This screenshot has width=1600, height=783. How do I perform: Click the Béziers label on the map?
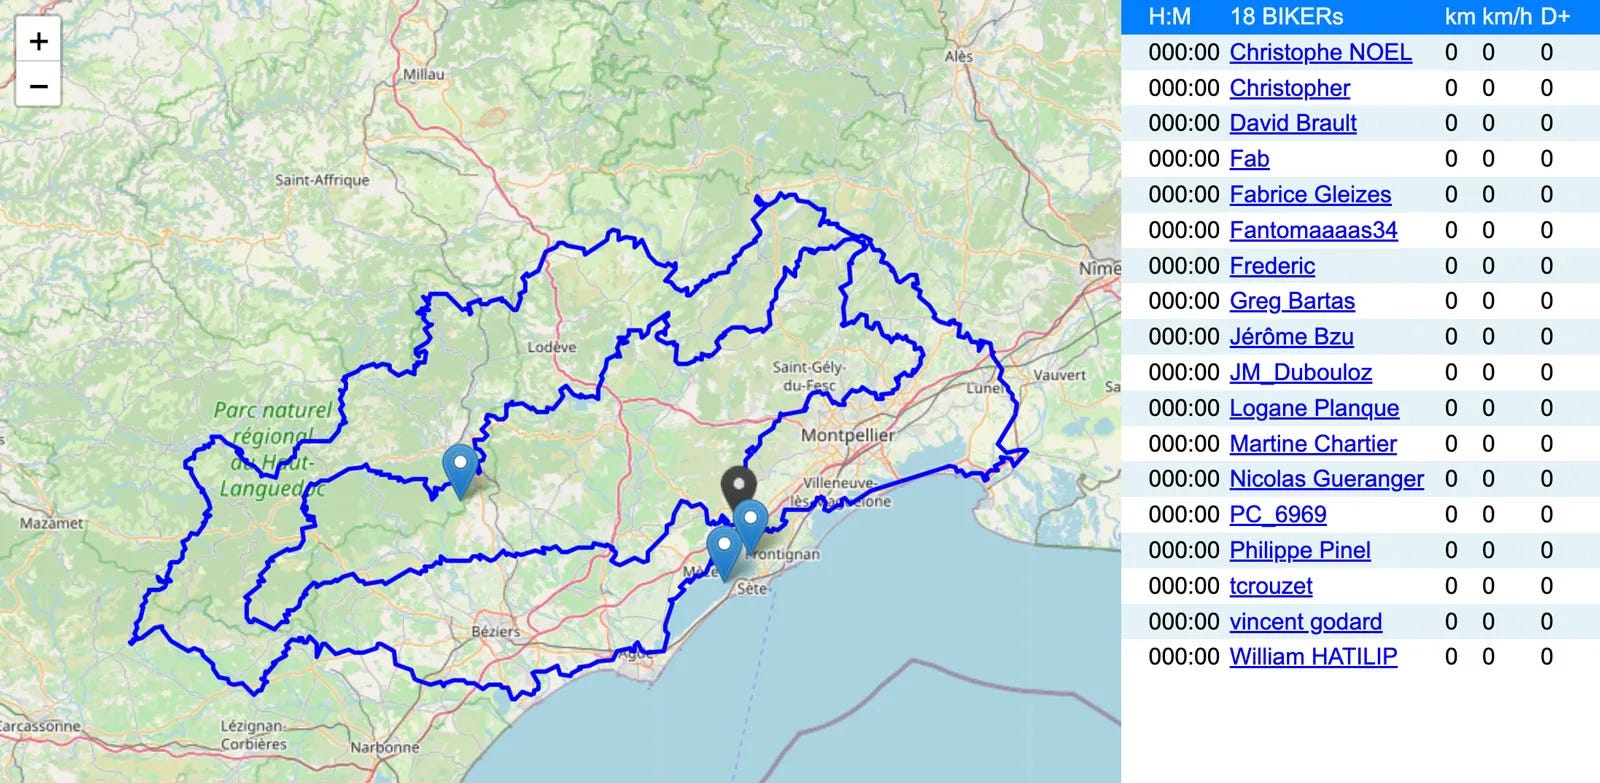pyautogui.click(x=496, y=632)
